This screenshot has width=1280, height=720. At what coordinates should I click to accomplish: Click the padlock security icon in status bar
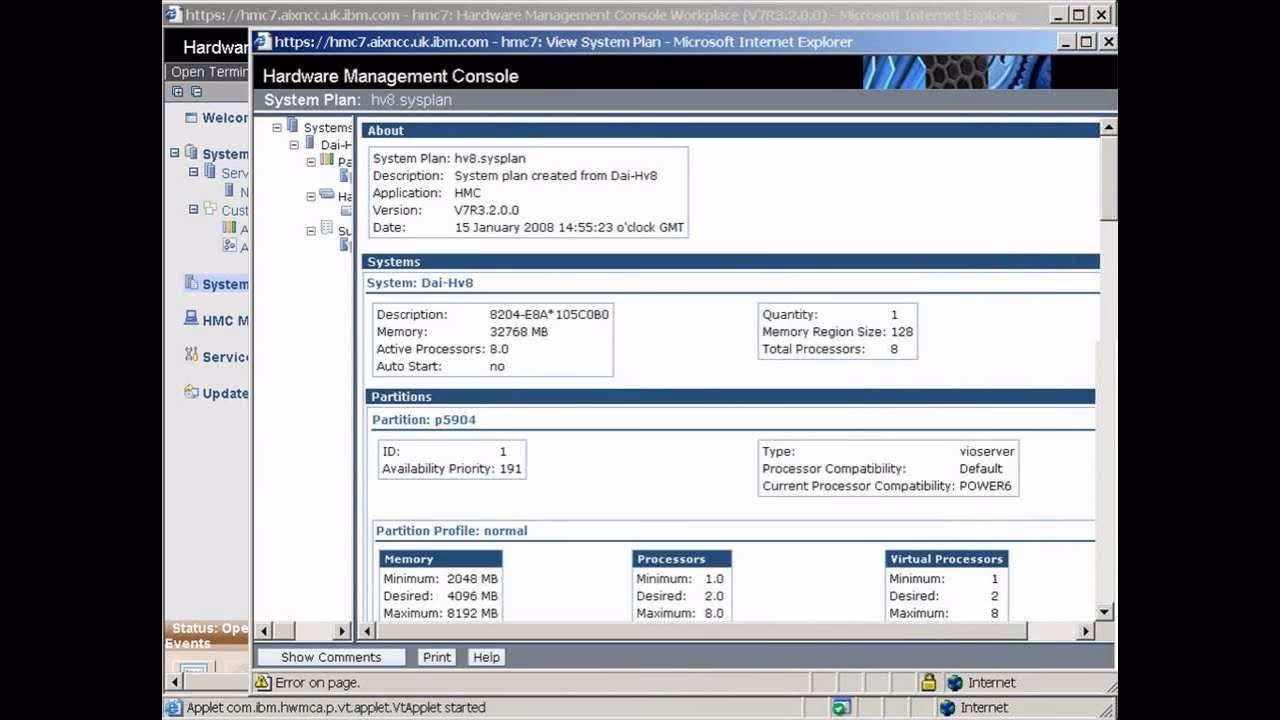point(927,682)
